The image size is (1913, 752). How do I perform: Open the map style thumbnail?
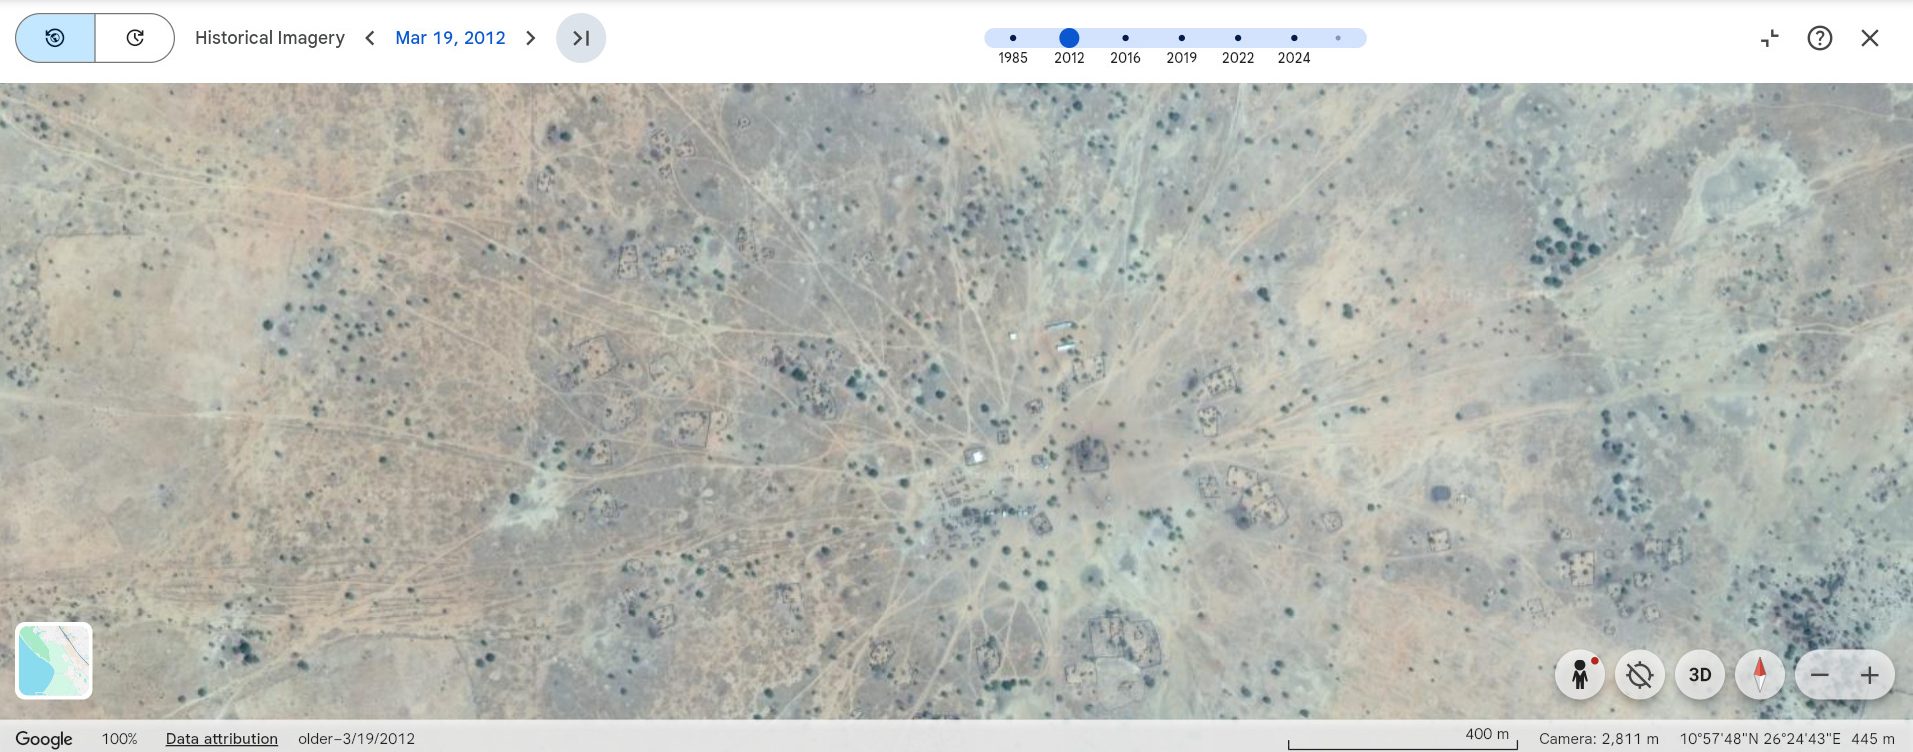(54, 660)
